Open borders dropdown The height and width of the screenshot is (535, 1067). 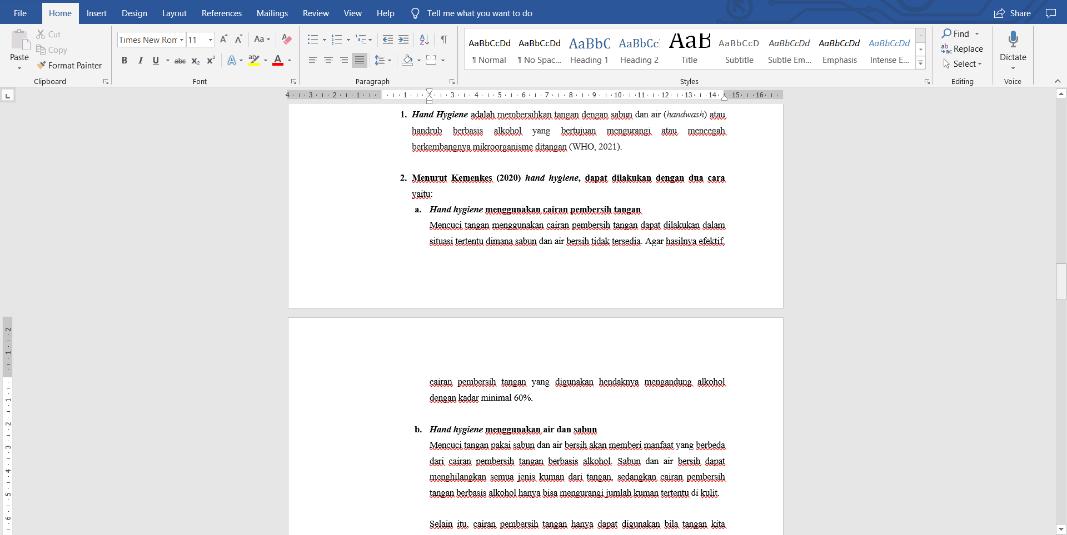pyautogui.click(x=443, y=61)
